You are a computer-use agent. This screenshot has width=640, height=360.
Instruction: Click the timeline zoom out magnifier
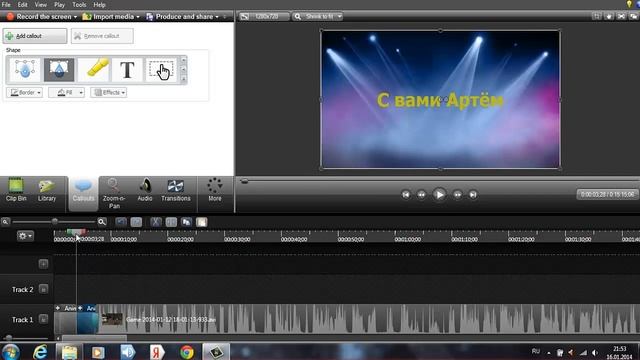click(5, 222)
